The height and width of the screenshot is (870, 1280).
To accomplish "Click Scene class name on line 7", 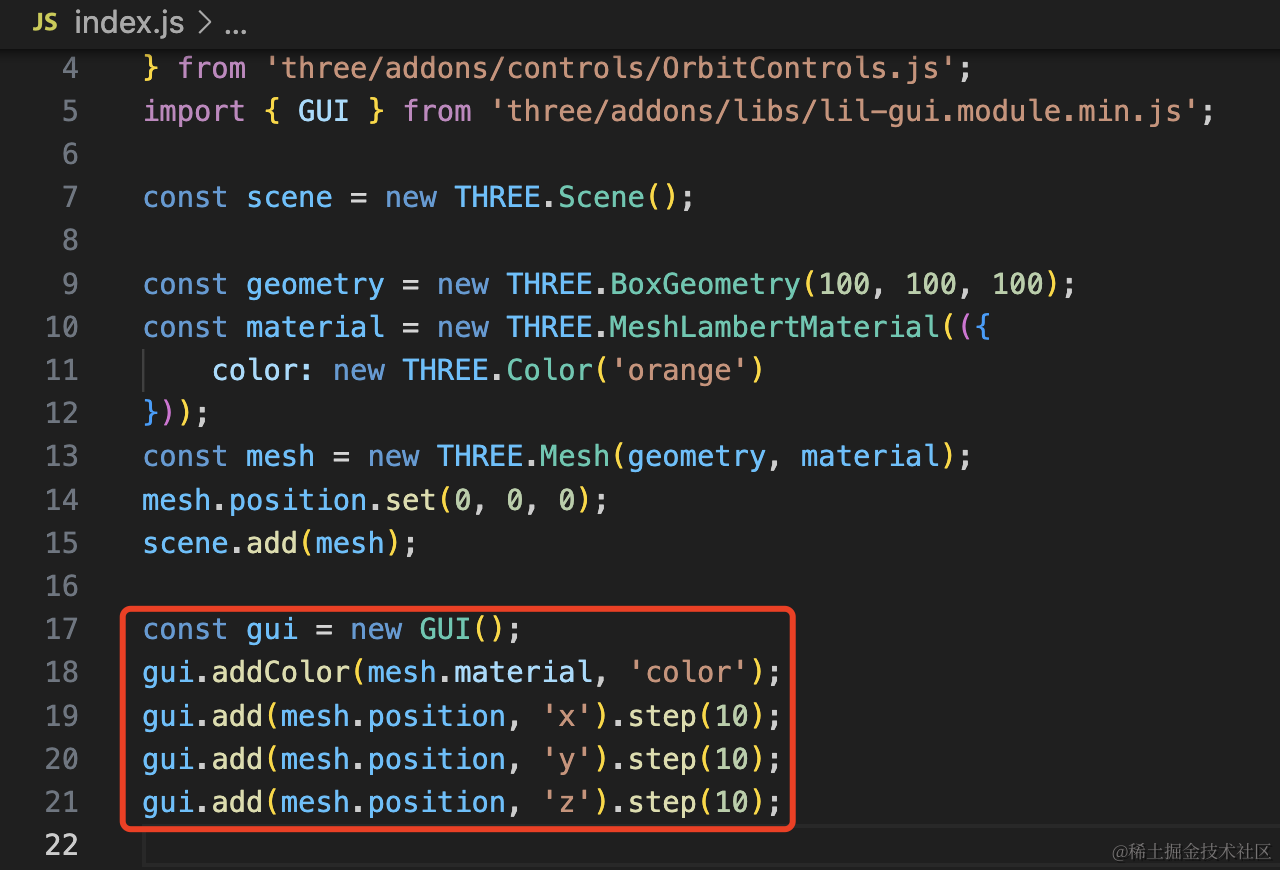I will 601,197.
